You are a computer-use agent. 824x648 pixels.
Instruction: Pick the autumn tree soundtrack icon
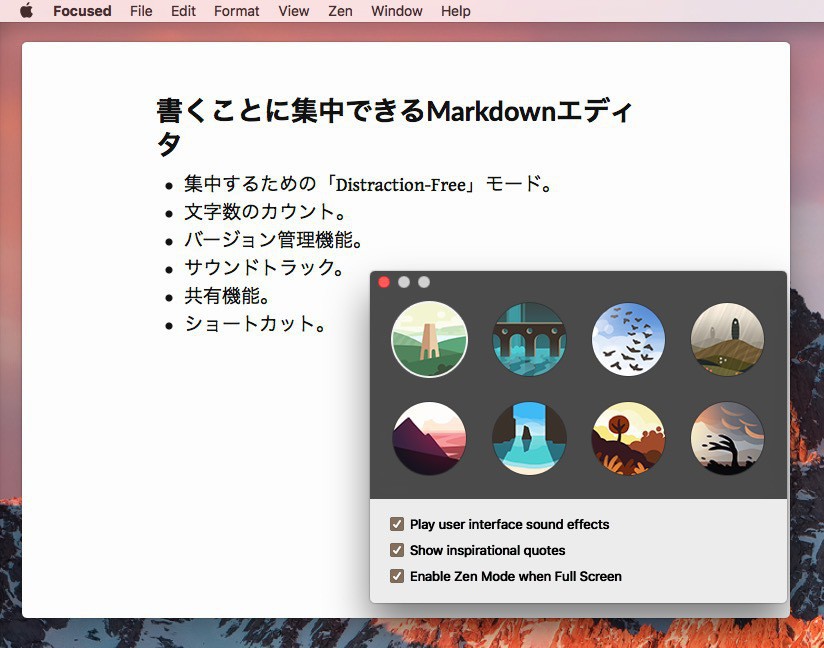[629, 439]
